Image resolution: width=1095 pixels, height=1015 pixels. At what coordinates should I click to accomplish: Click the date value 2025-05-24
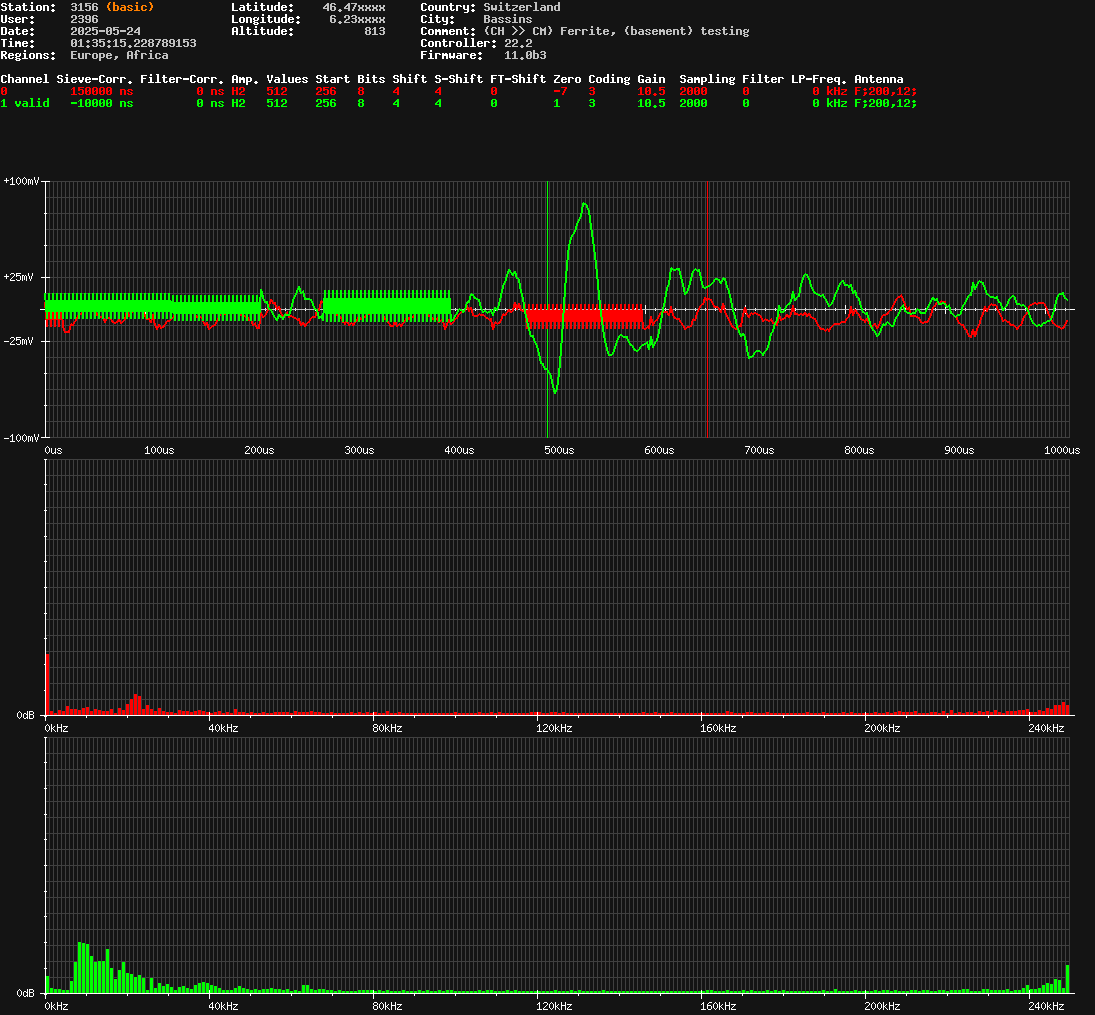click(105, 31)
